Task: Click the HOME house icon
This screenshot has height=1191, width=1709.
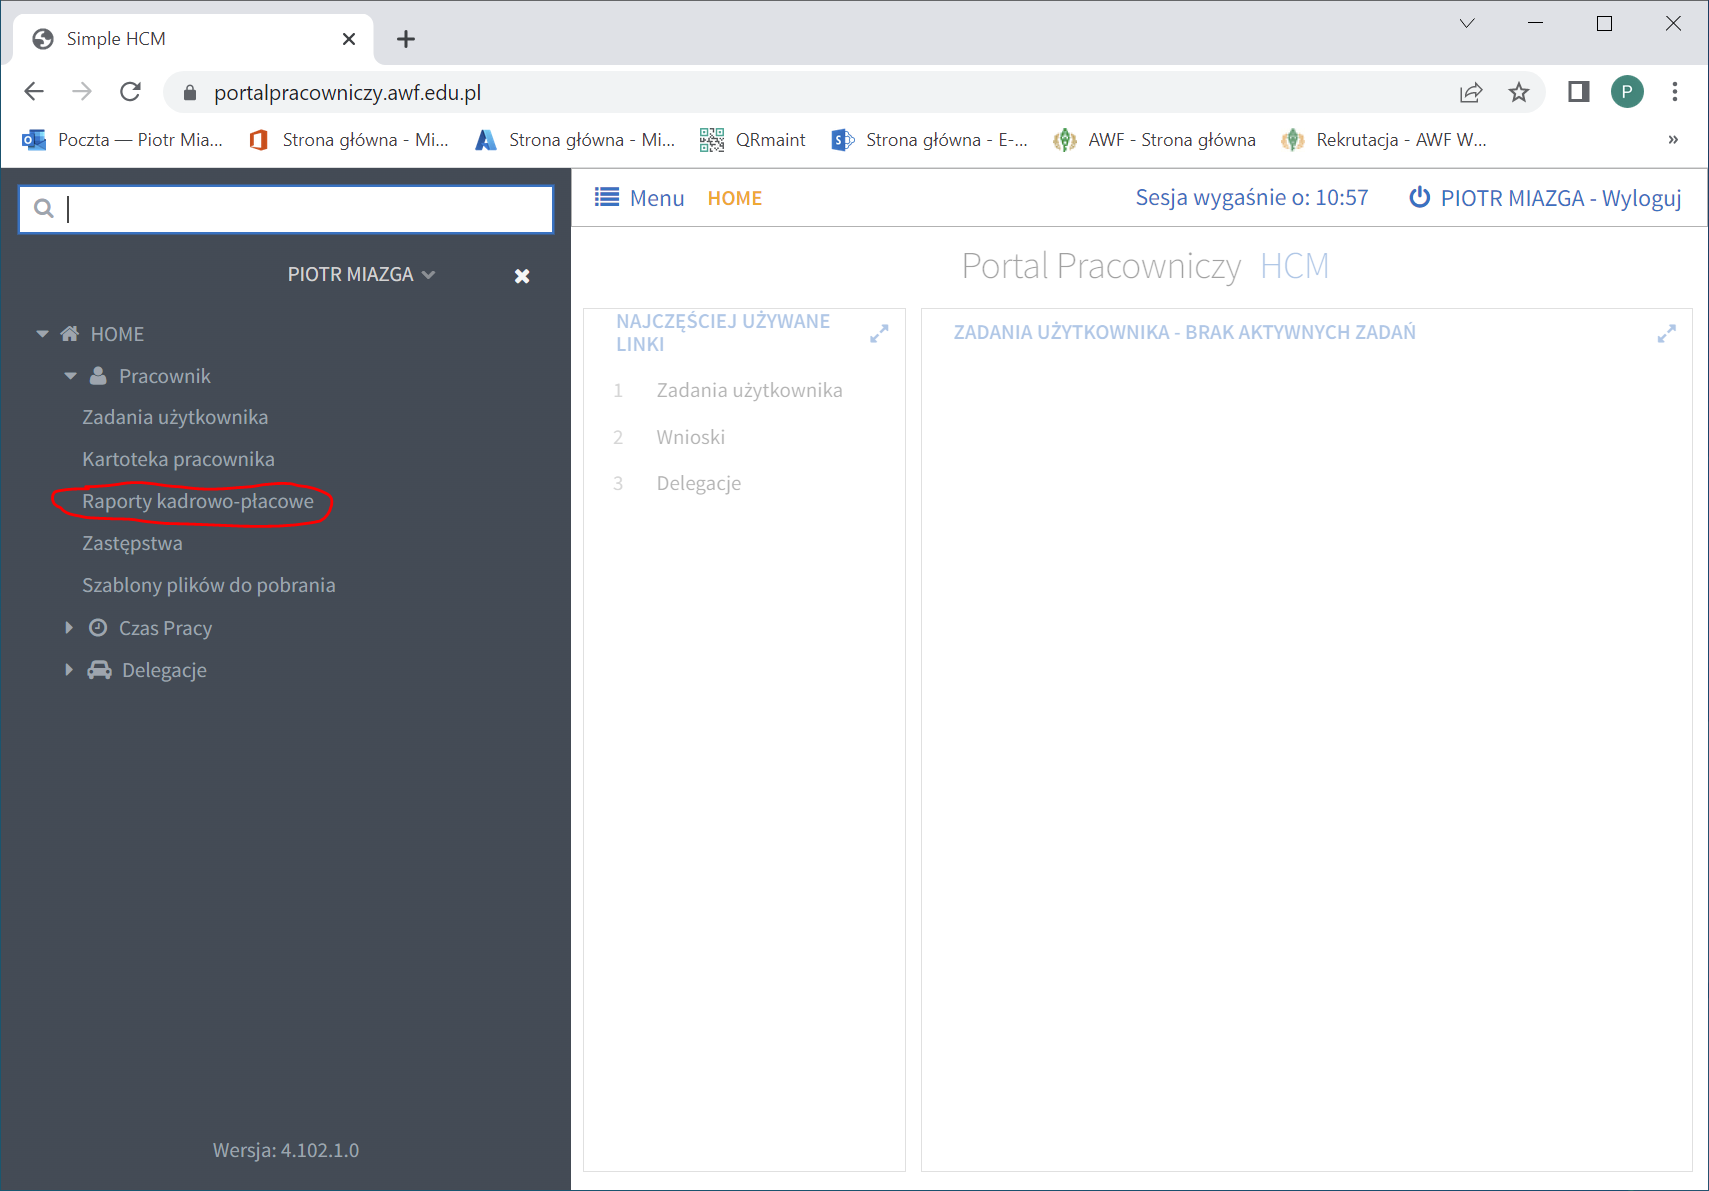Action: 69,334
